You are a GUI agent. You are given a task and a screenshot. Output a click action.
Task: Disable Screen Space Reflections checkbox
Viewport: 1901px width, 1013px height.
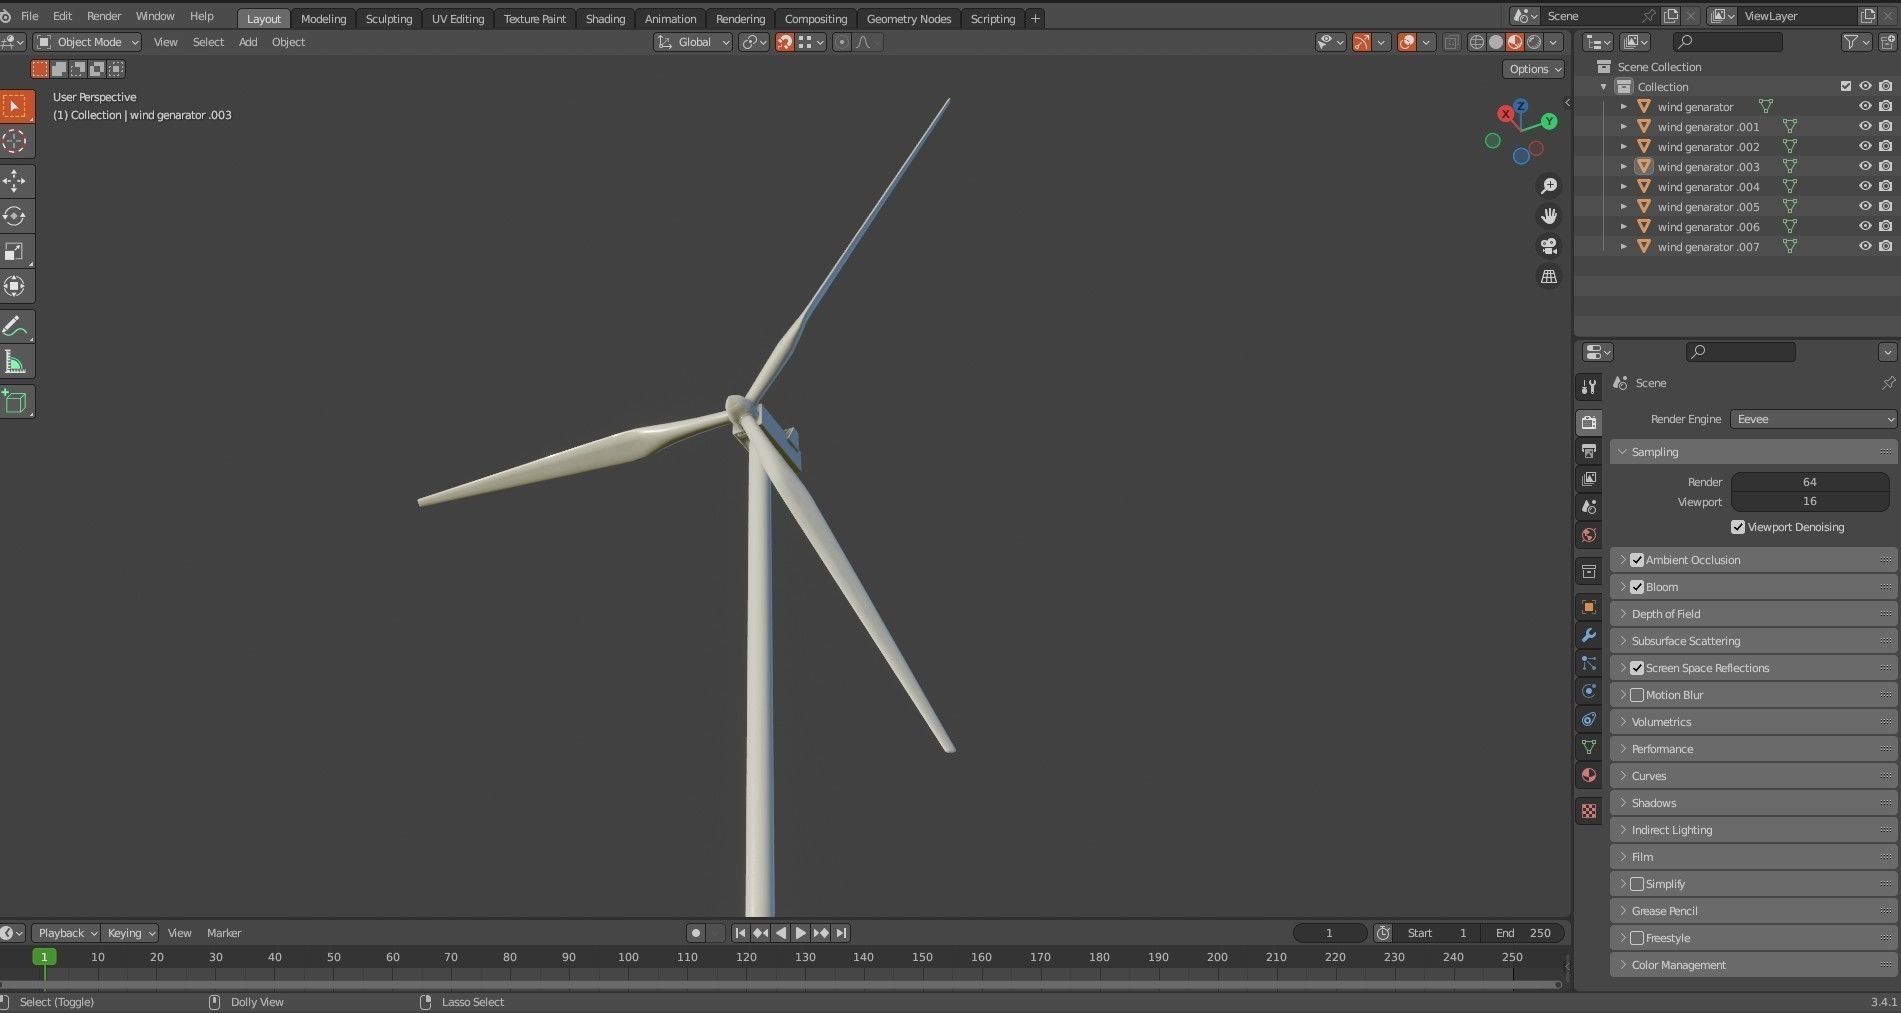pos(1637,668)
